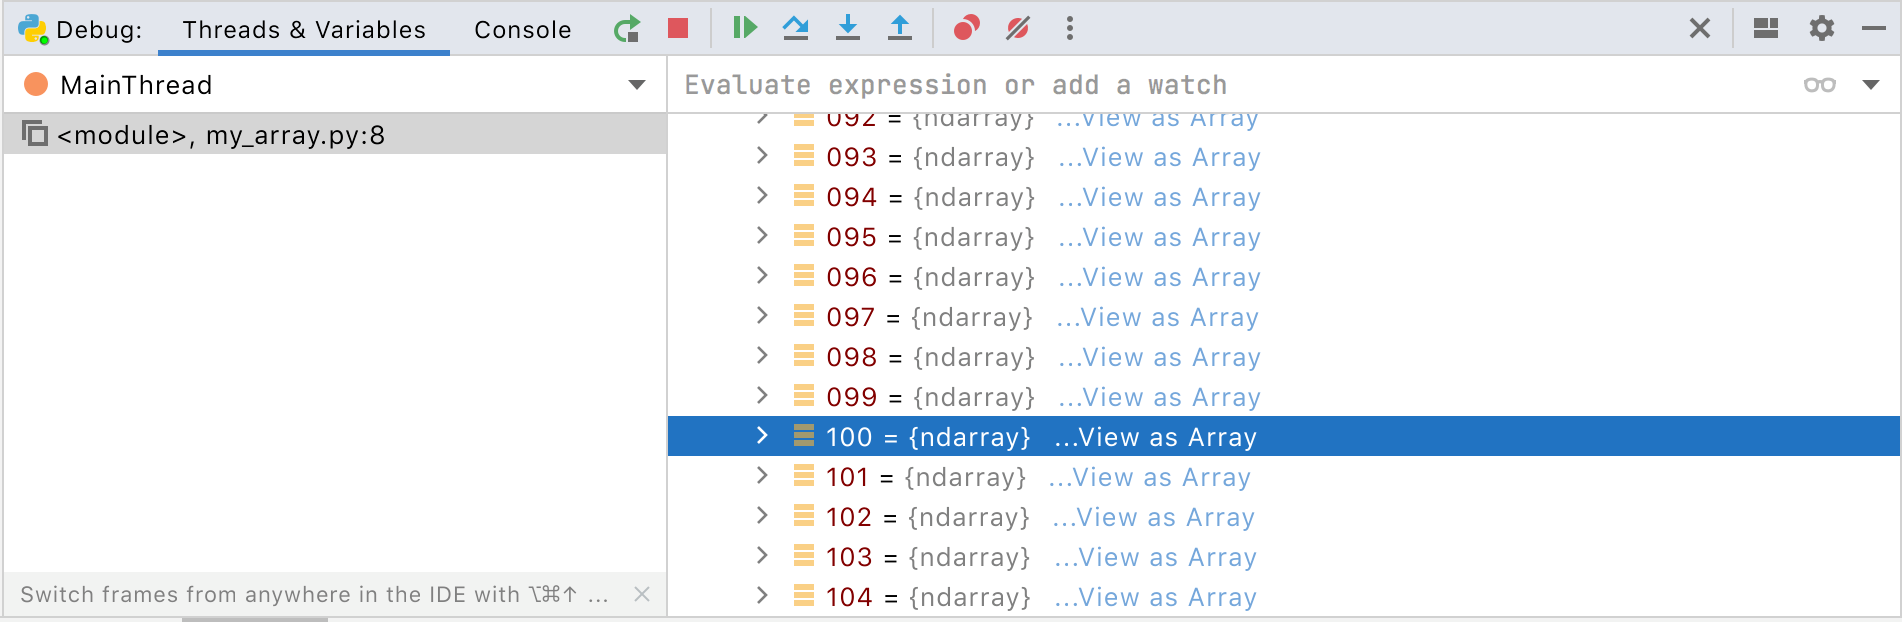Click the array icon of variable 097
1902x622 pixels.
click(x=803, y=316)
